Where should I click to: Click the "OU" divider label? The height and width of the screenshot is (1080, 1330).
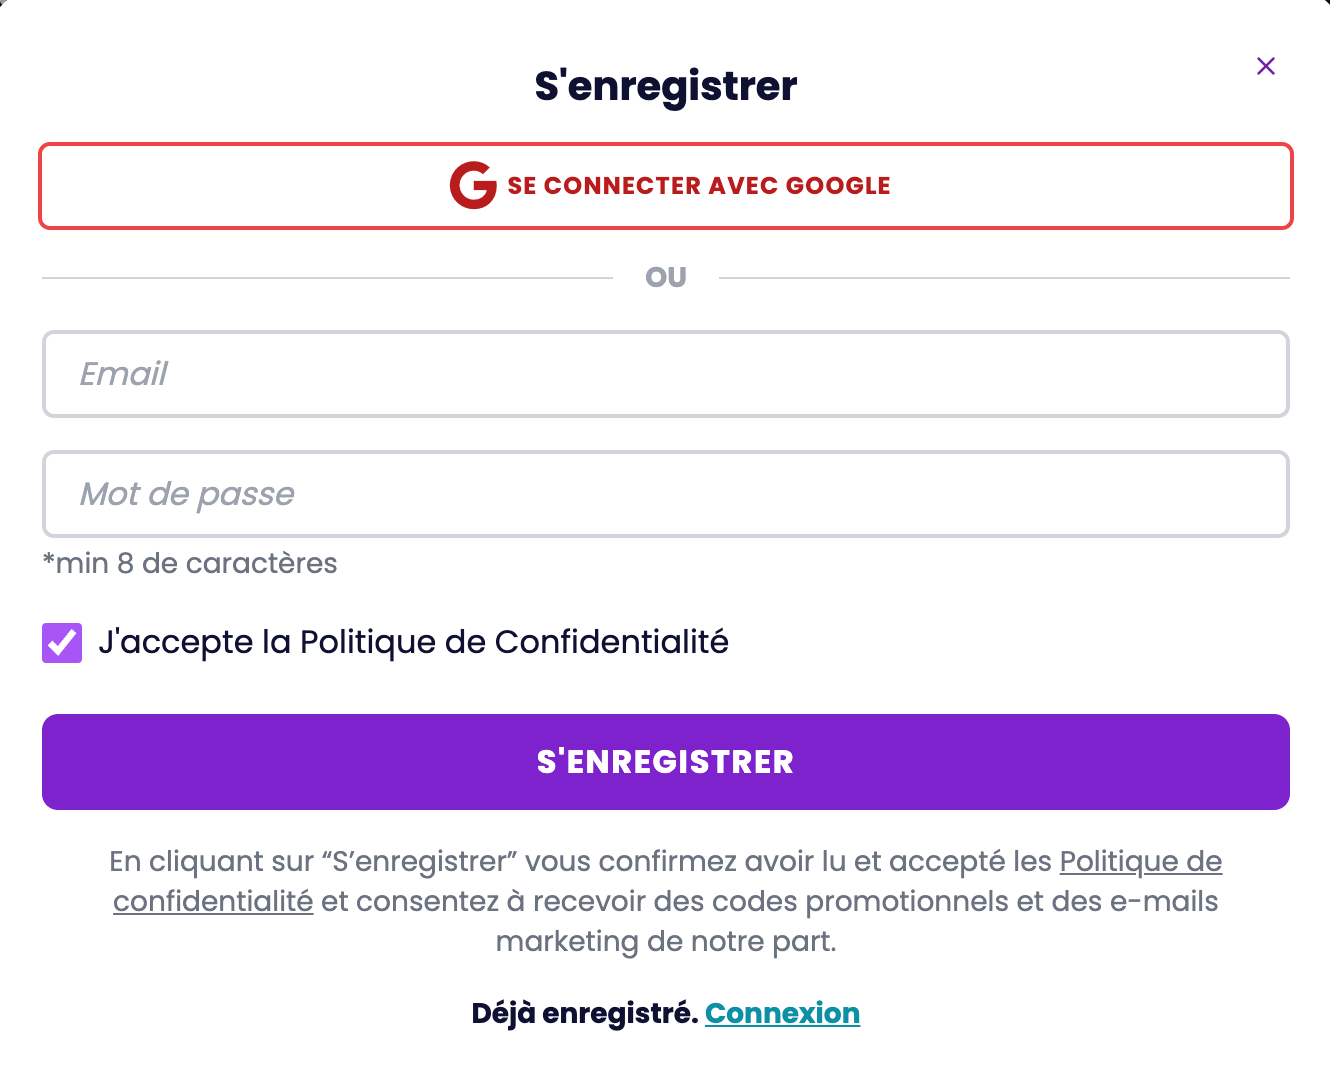666,276
